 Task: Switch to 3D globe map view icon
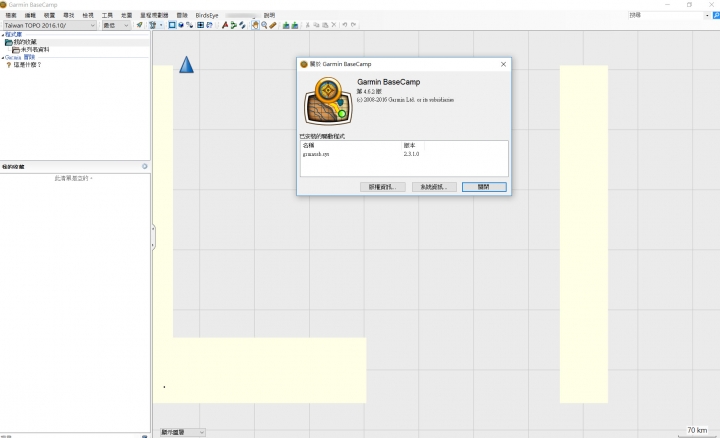(x=181, y=25)
